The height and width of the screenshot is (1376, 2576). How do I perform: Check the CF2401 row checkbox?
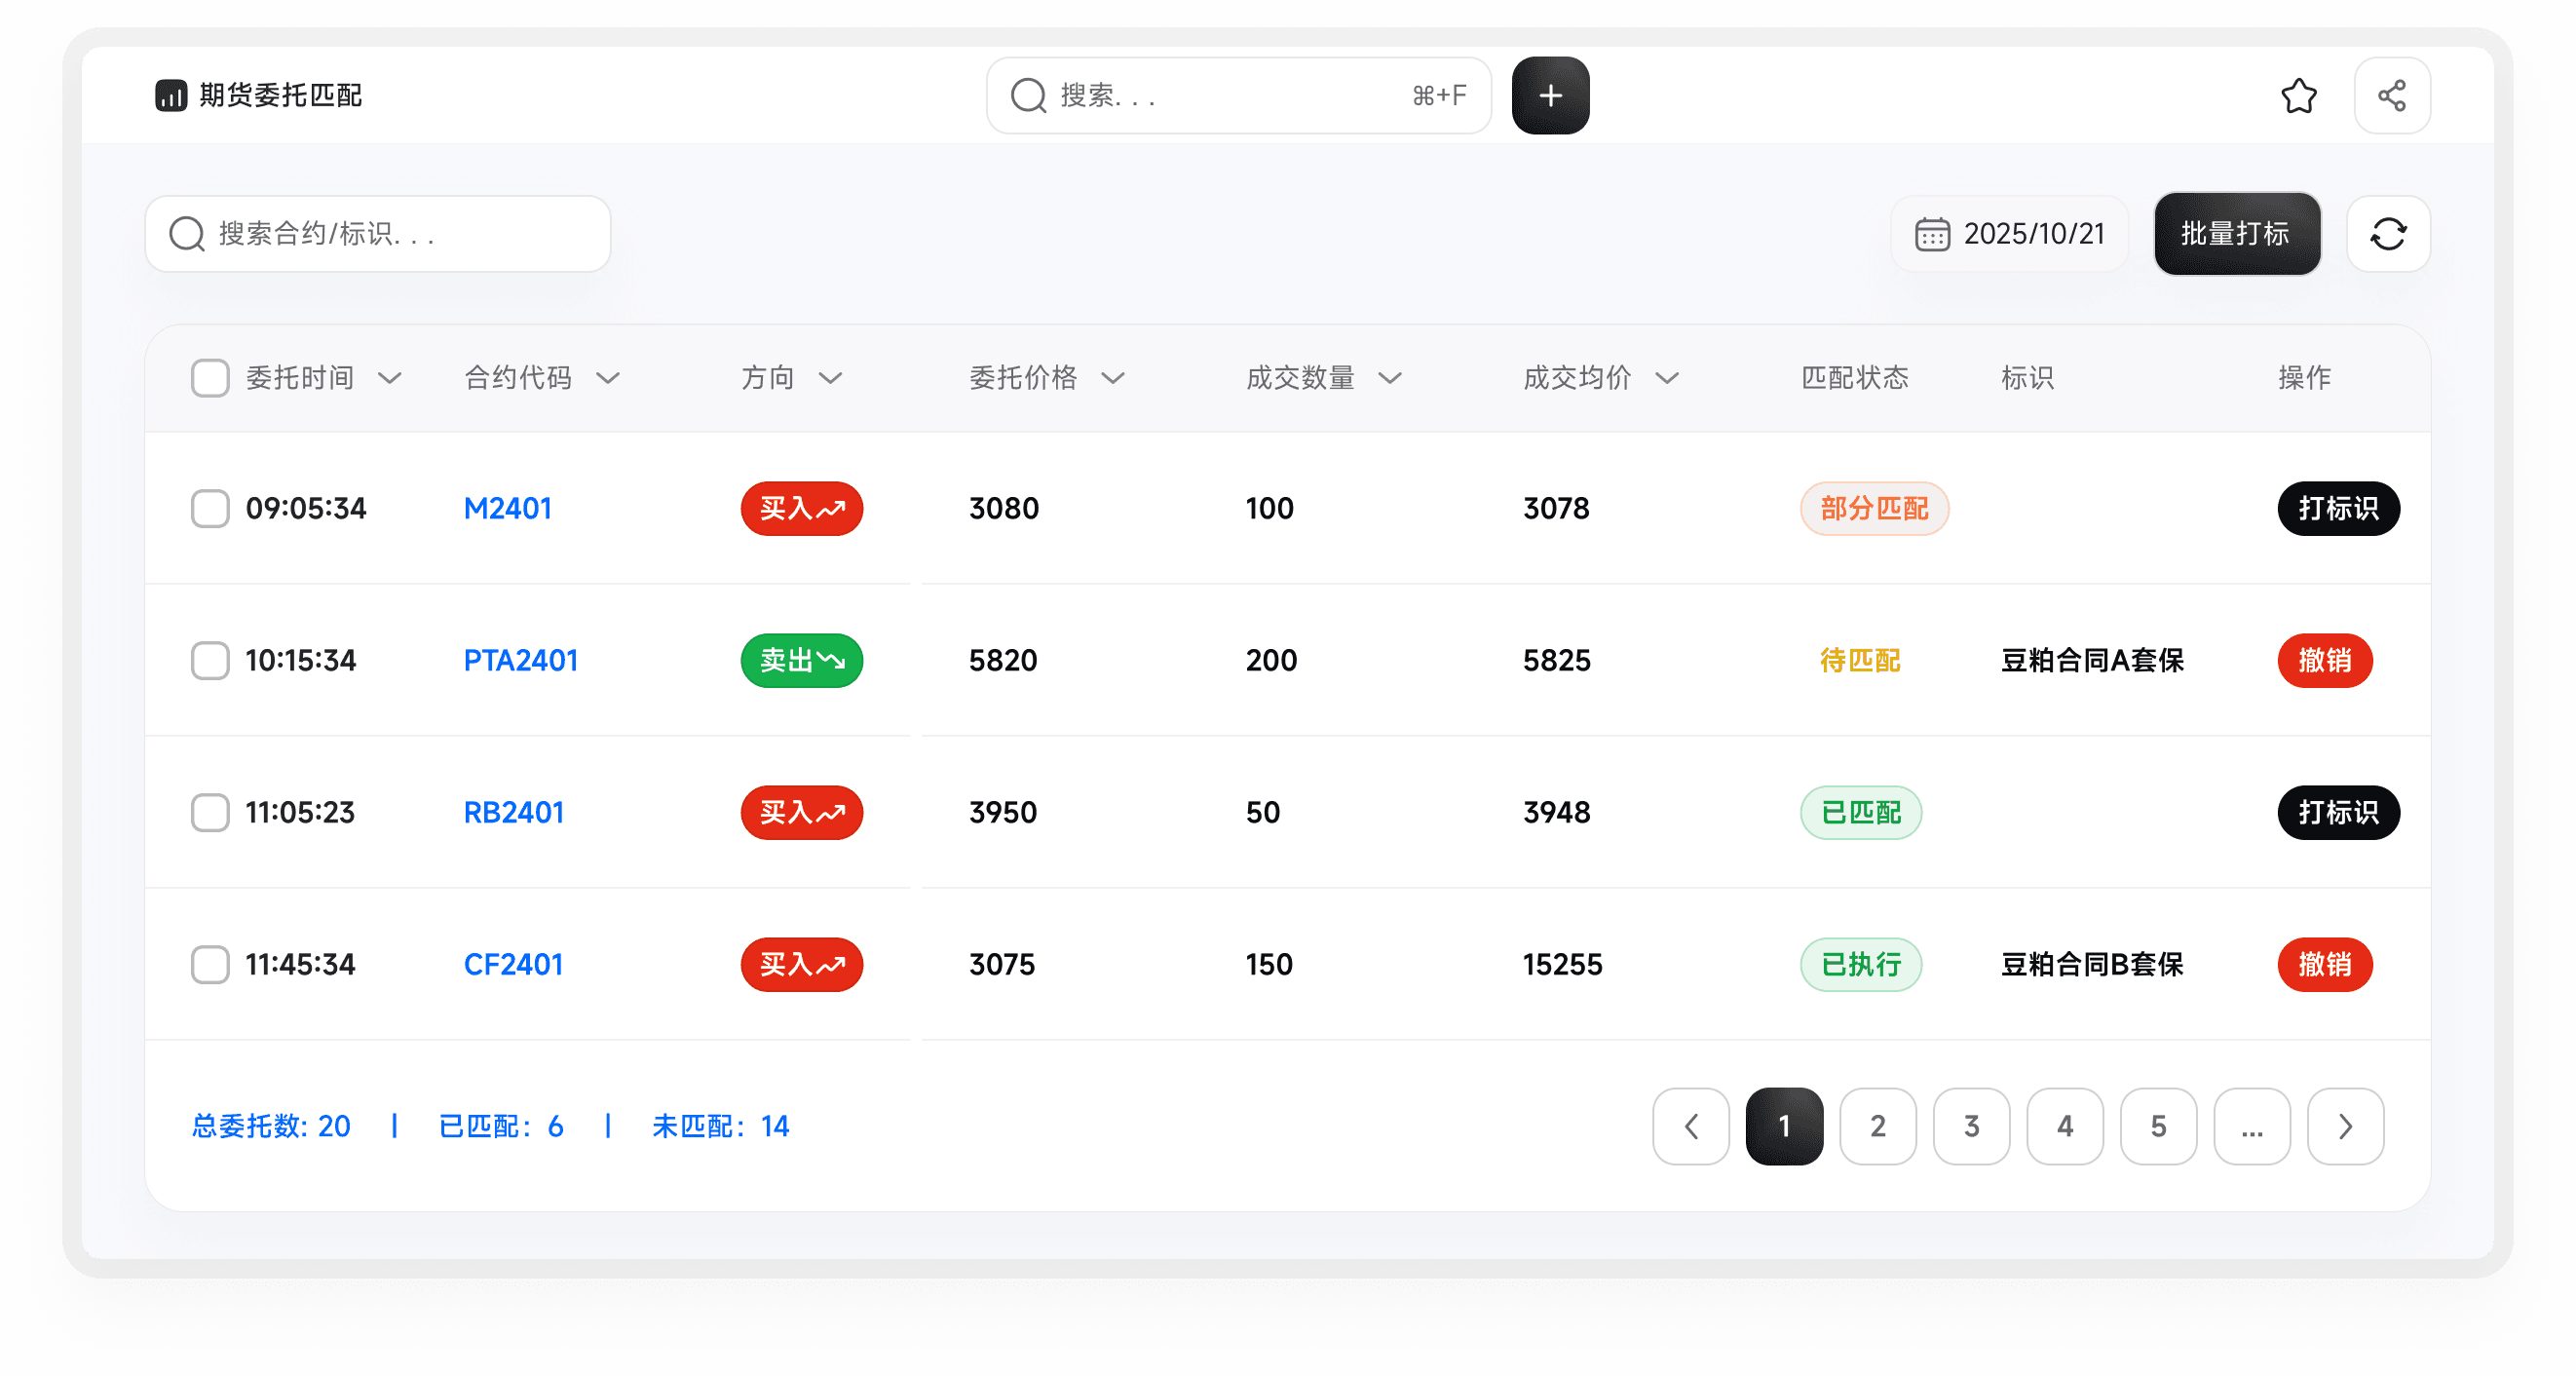pos(210,964)
